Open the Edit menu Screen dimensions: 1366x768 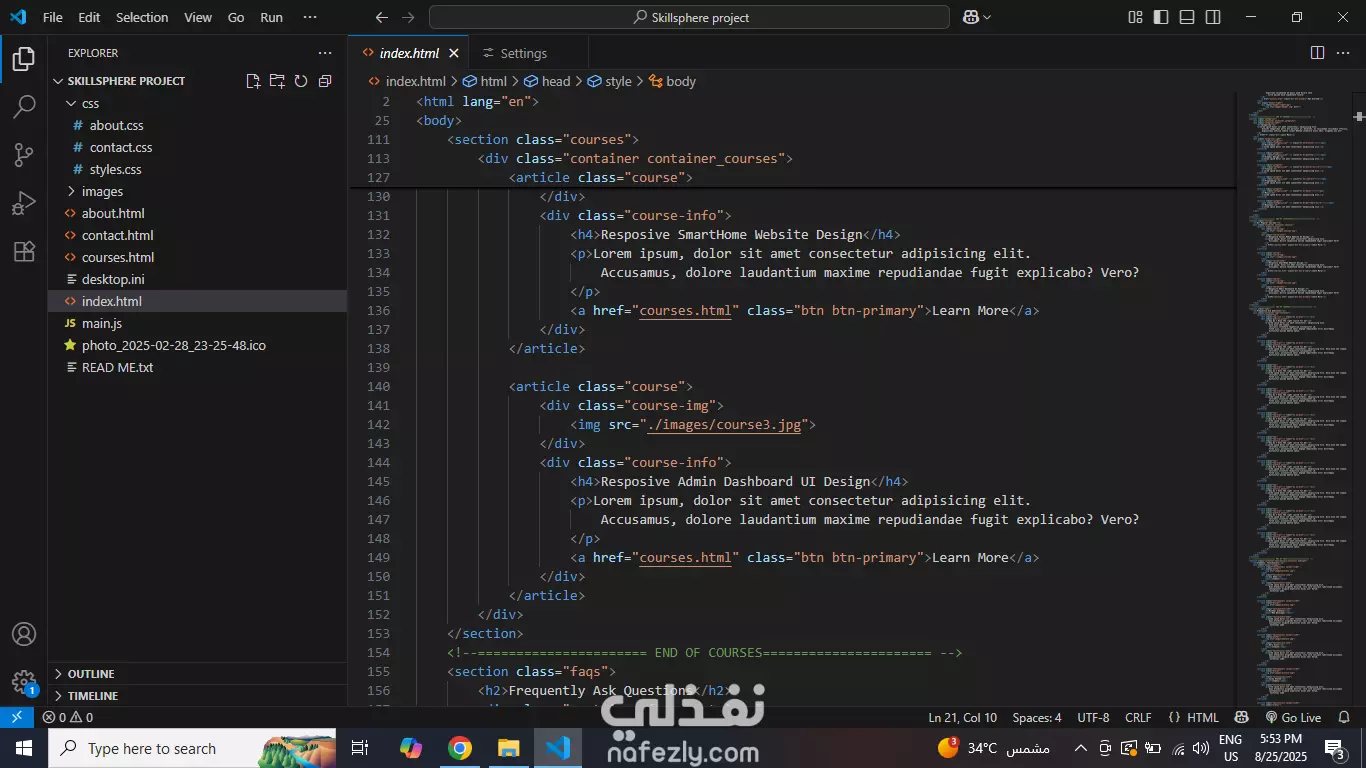89,17
